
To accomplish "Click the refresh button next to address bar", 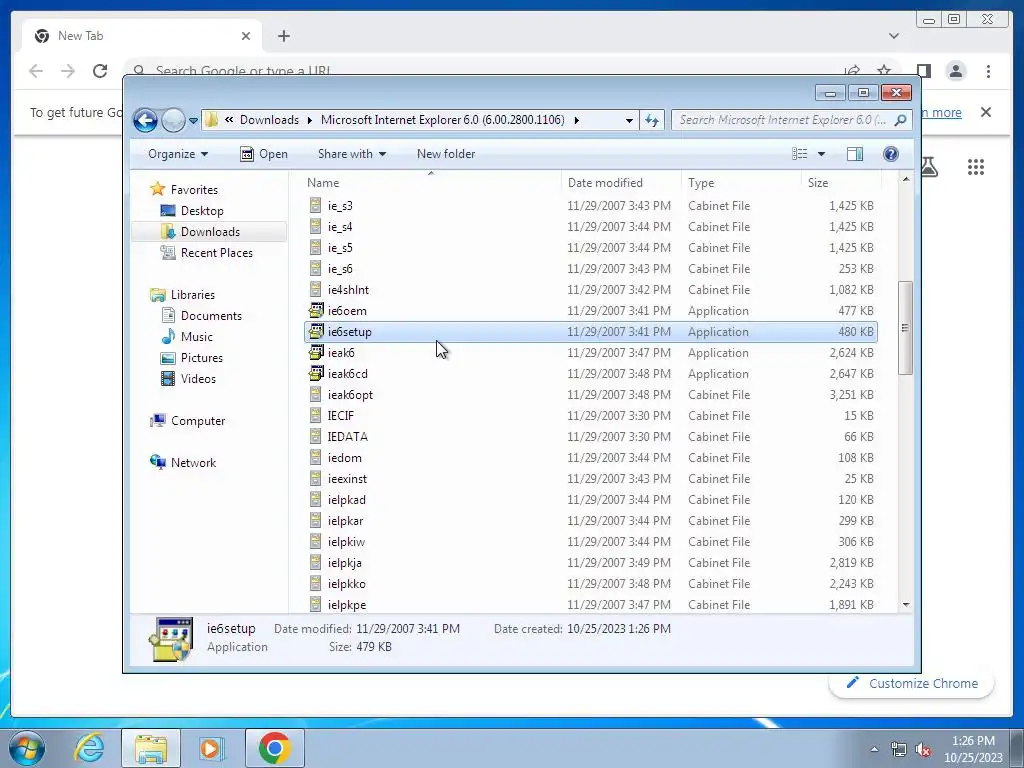I will click(x=652, y=120).
